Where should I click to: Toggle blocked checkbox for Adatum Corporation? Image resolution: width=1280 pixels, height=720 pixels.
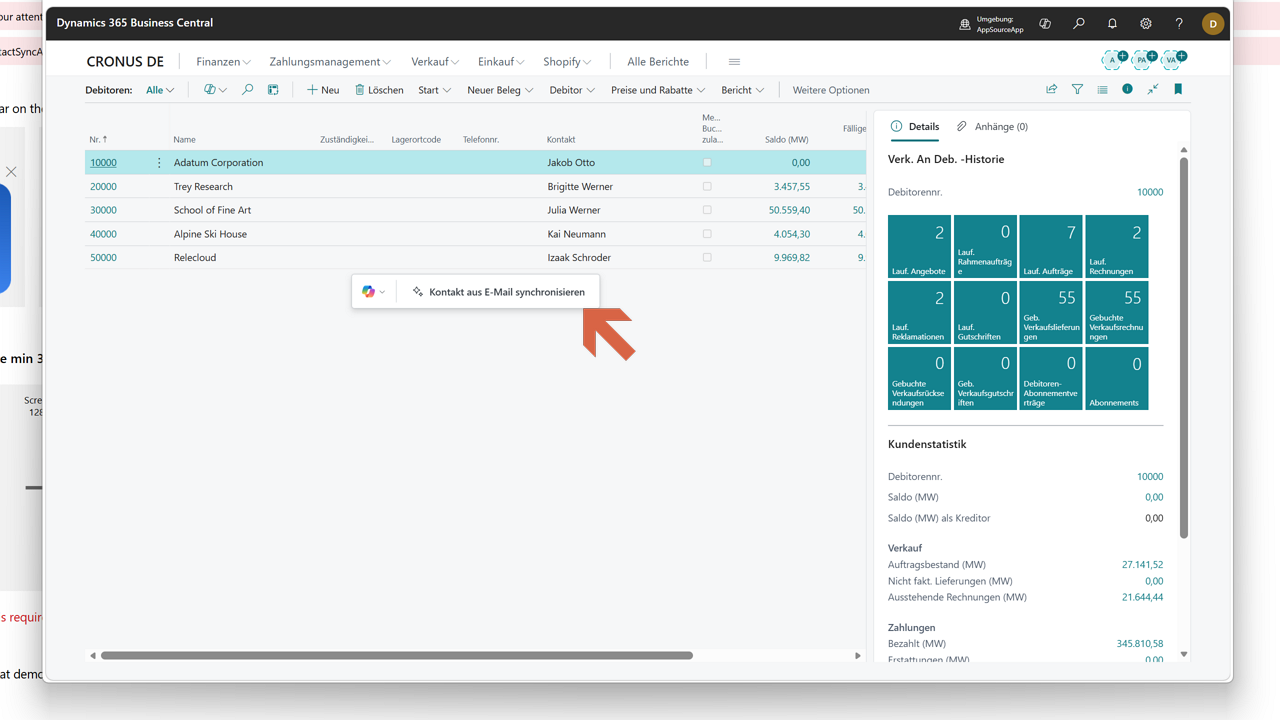707,162
